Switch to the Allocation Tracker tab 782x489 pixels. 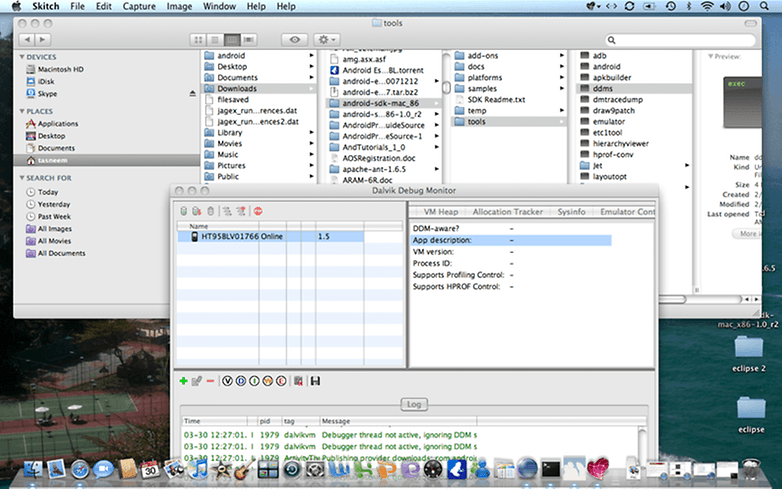[x=507, y=212]
